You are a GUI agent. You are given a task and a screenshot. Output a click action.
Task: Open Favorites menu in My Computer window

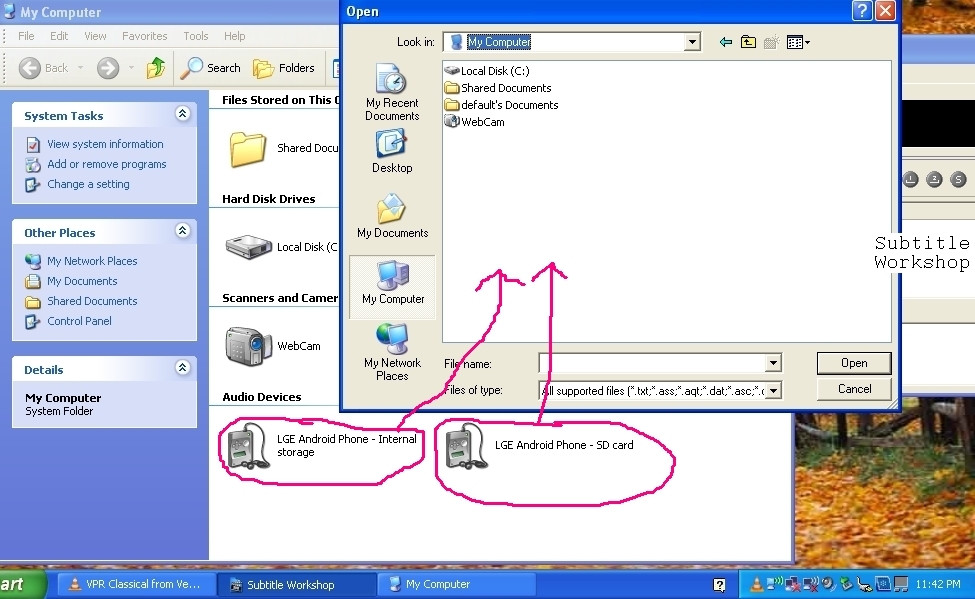[144, 36]
